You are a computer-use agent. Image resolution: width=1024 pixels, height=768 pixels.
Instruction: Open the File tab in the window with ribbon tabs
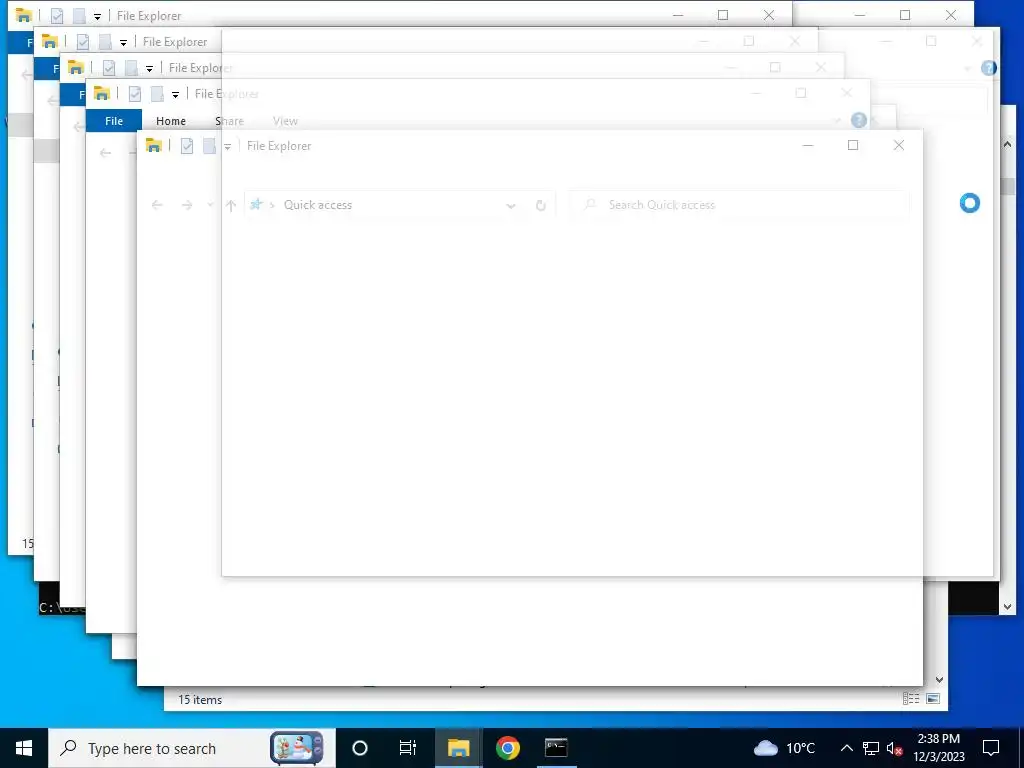114,121
